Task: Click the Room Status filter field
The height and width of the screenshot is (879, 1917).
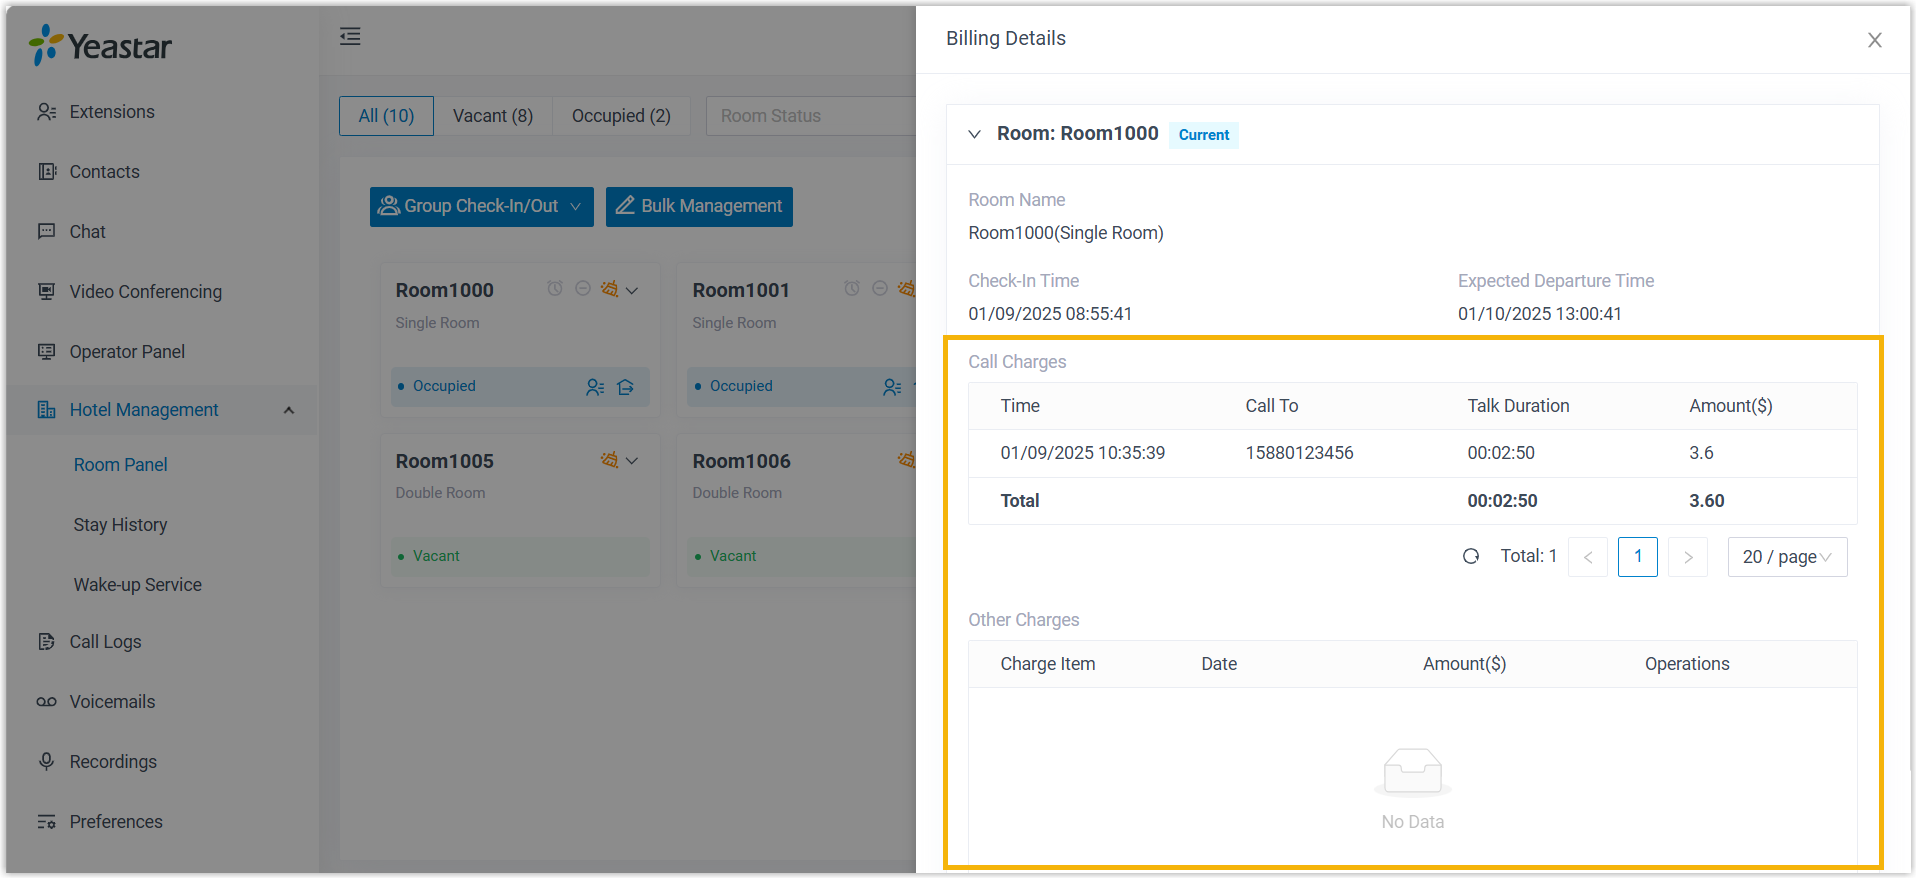Action: tap(810, 116)
